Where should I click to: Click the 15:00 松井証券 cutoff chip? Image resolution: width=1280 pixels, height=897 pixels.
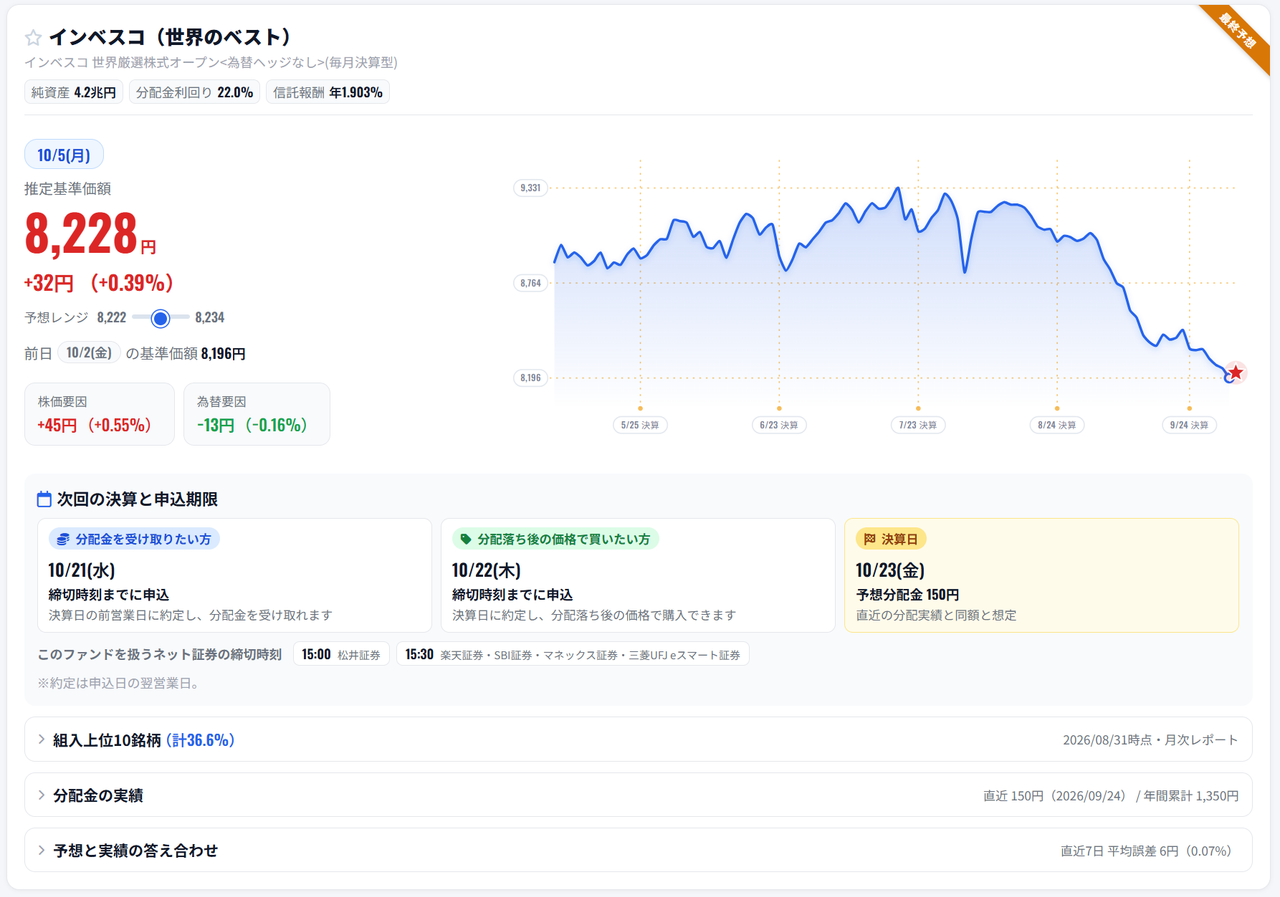pos(341,654)
